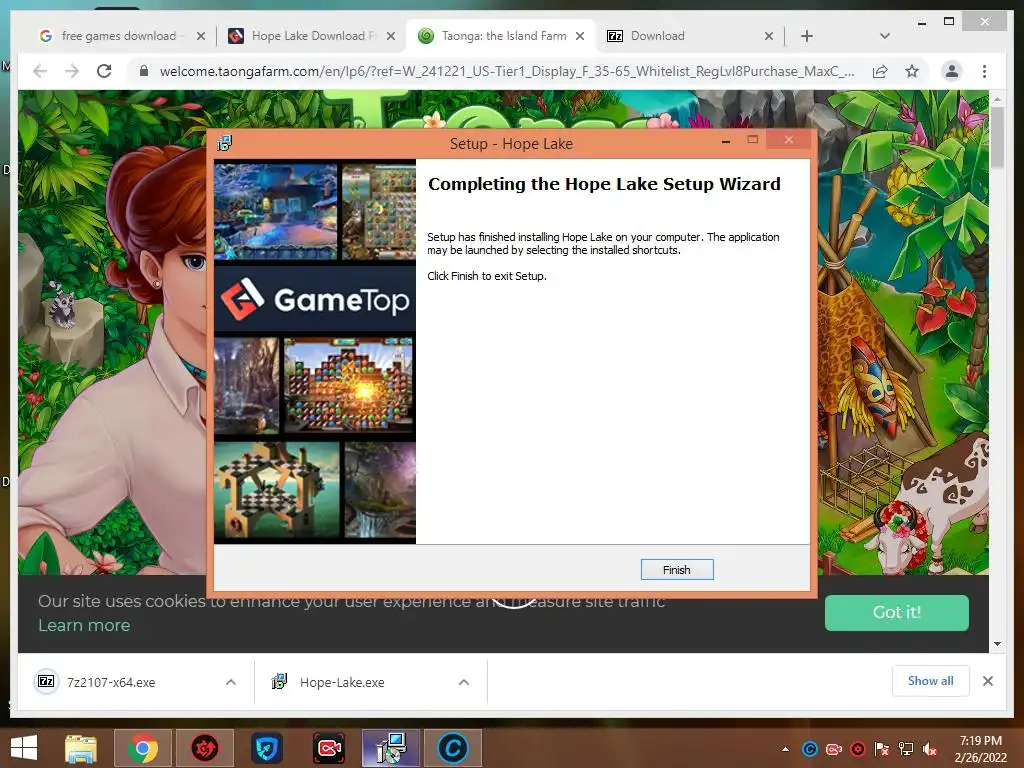Open the Hope-Lake.exe download item

[x=342, y=682]
